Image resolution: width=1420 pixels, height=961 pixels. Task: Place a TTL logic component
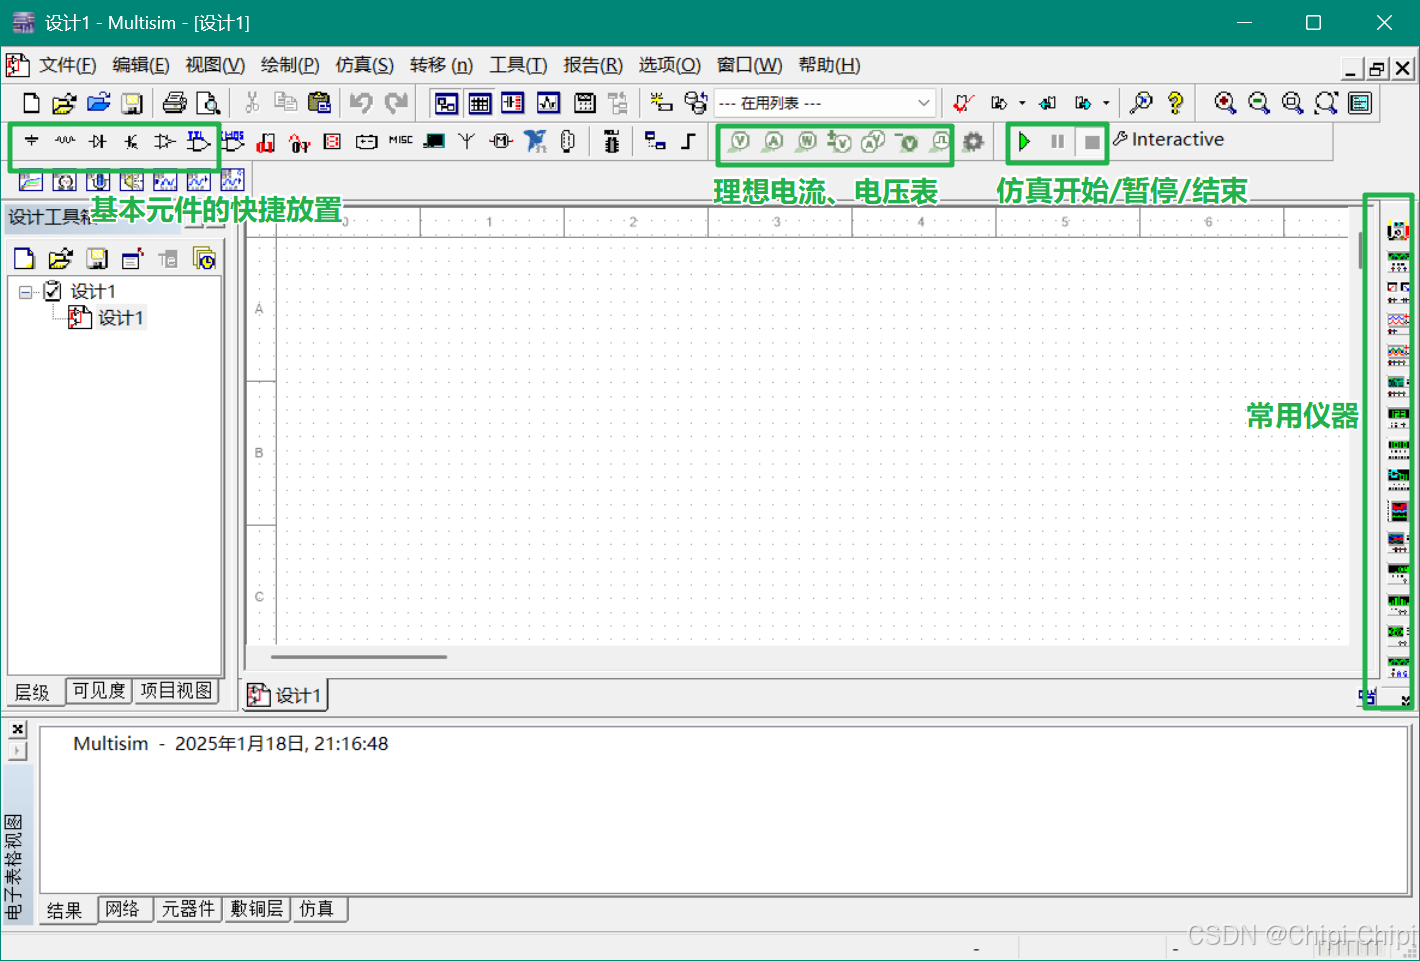(x=198, y=141)
